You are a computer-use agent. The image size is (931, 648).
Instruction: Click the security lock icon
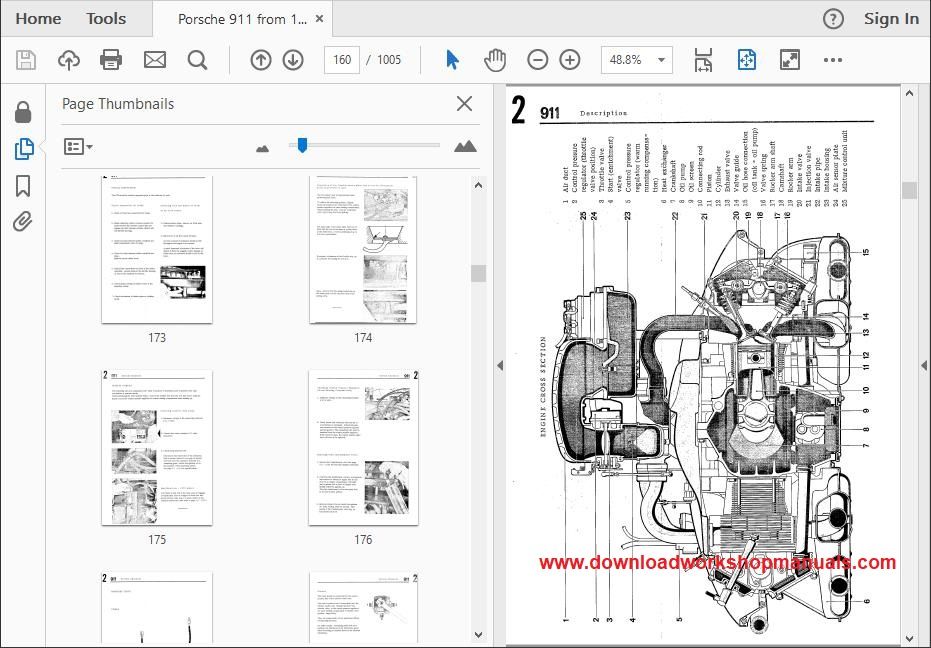coord(23,112)
